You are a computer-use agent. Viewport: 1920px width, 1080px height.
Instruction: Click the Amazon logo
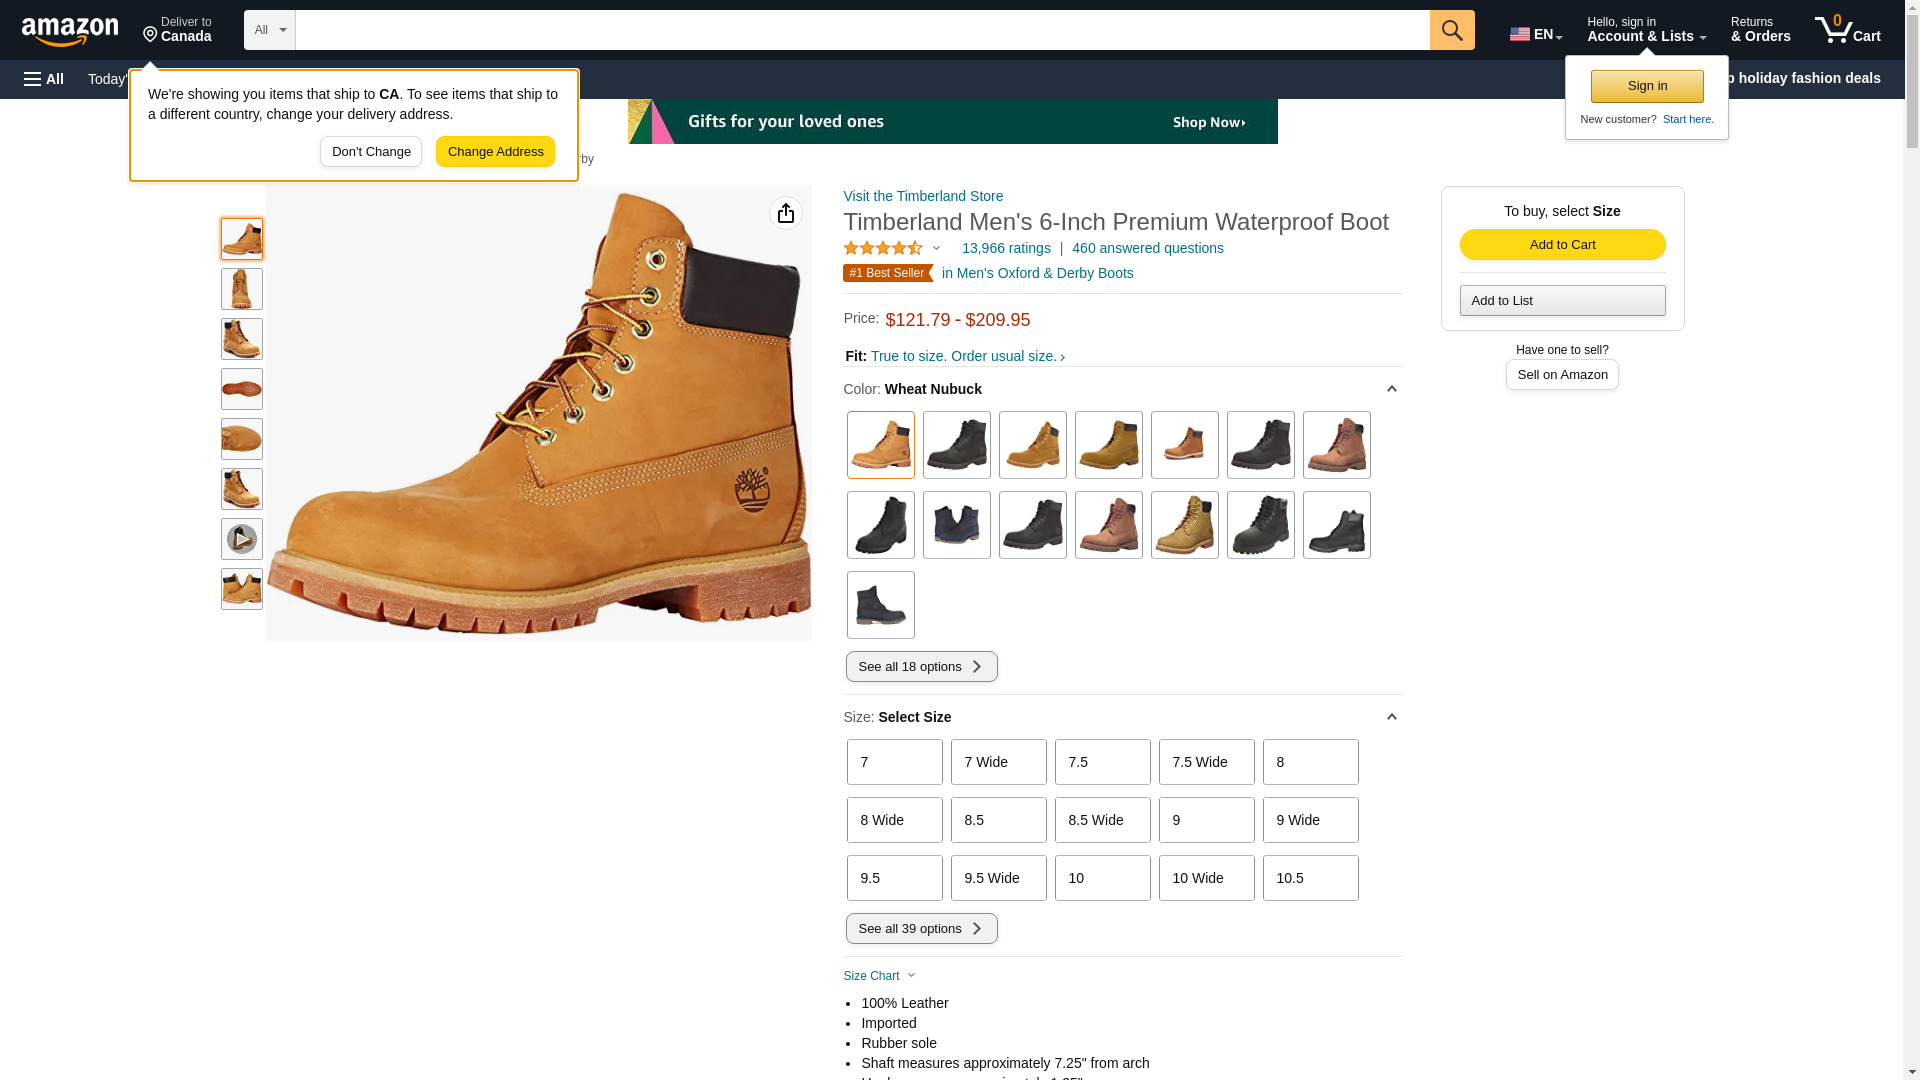click(70, 31)
